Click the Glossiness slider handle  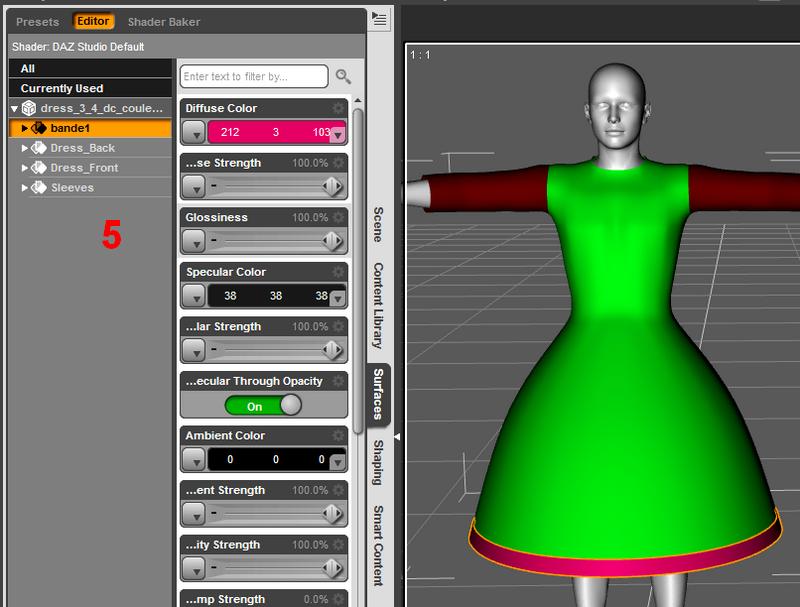pyautogui.click(x=332, y=242)
